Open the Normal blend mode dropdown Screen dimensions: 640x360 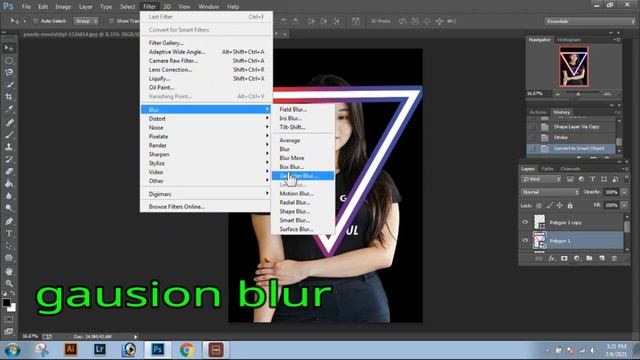(550, 192)
